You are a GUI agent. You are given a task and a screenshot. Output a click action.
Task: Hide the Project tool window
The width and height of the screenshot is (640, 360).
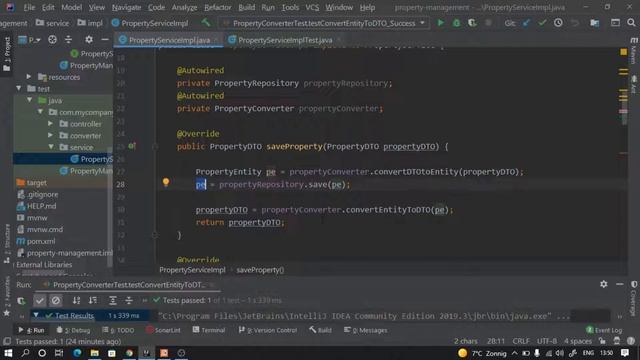pyautogui.click(x=104, y=40)
